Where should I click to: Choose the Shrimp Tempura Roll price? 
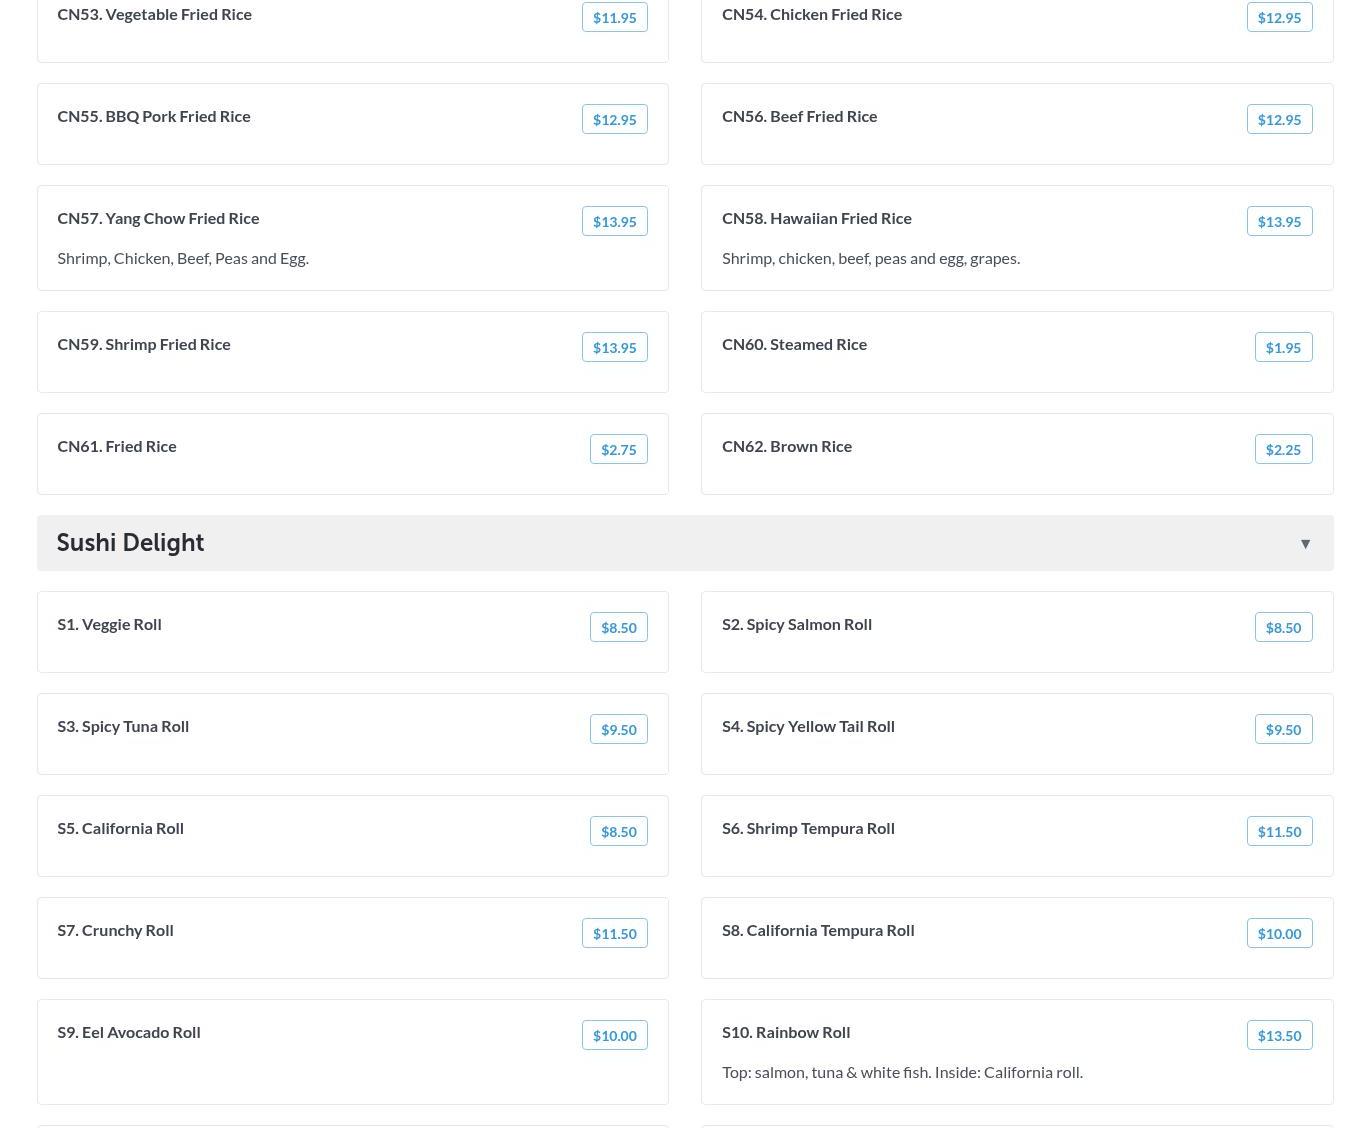[x=1279, y=831]
